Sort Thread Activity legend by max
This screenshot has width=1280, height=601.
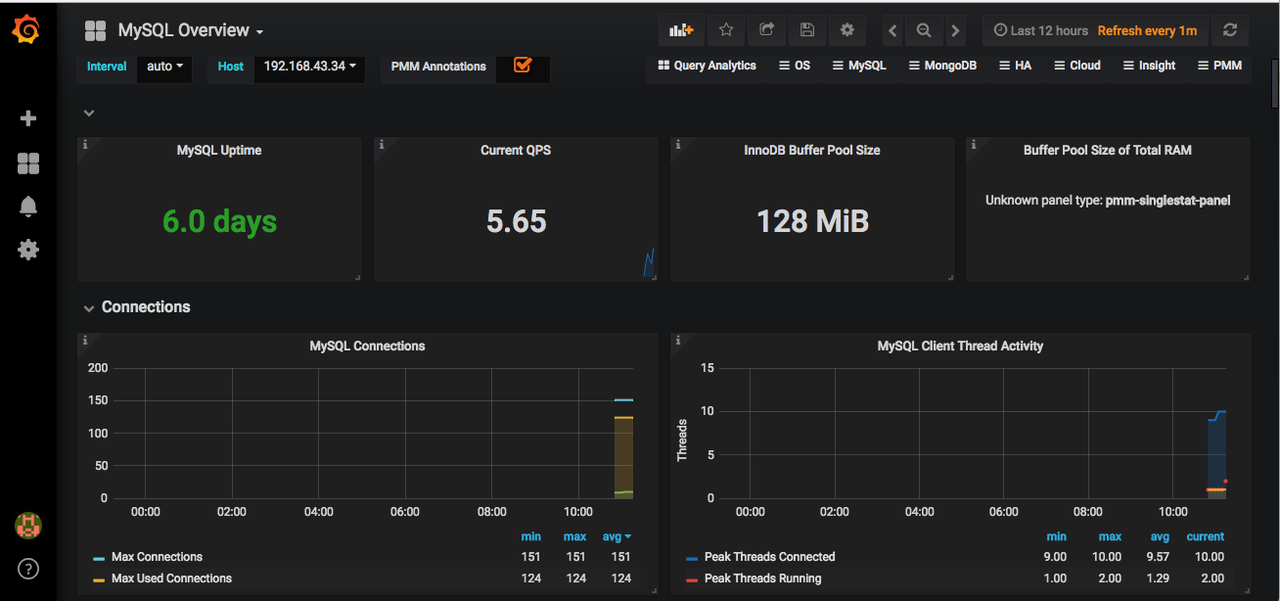1110,537
